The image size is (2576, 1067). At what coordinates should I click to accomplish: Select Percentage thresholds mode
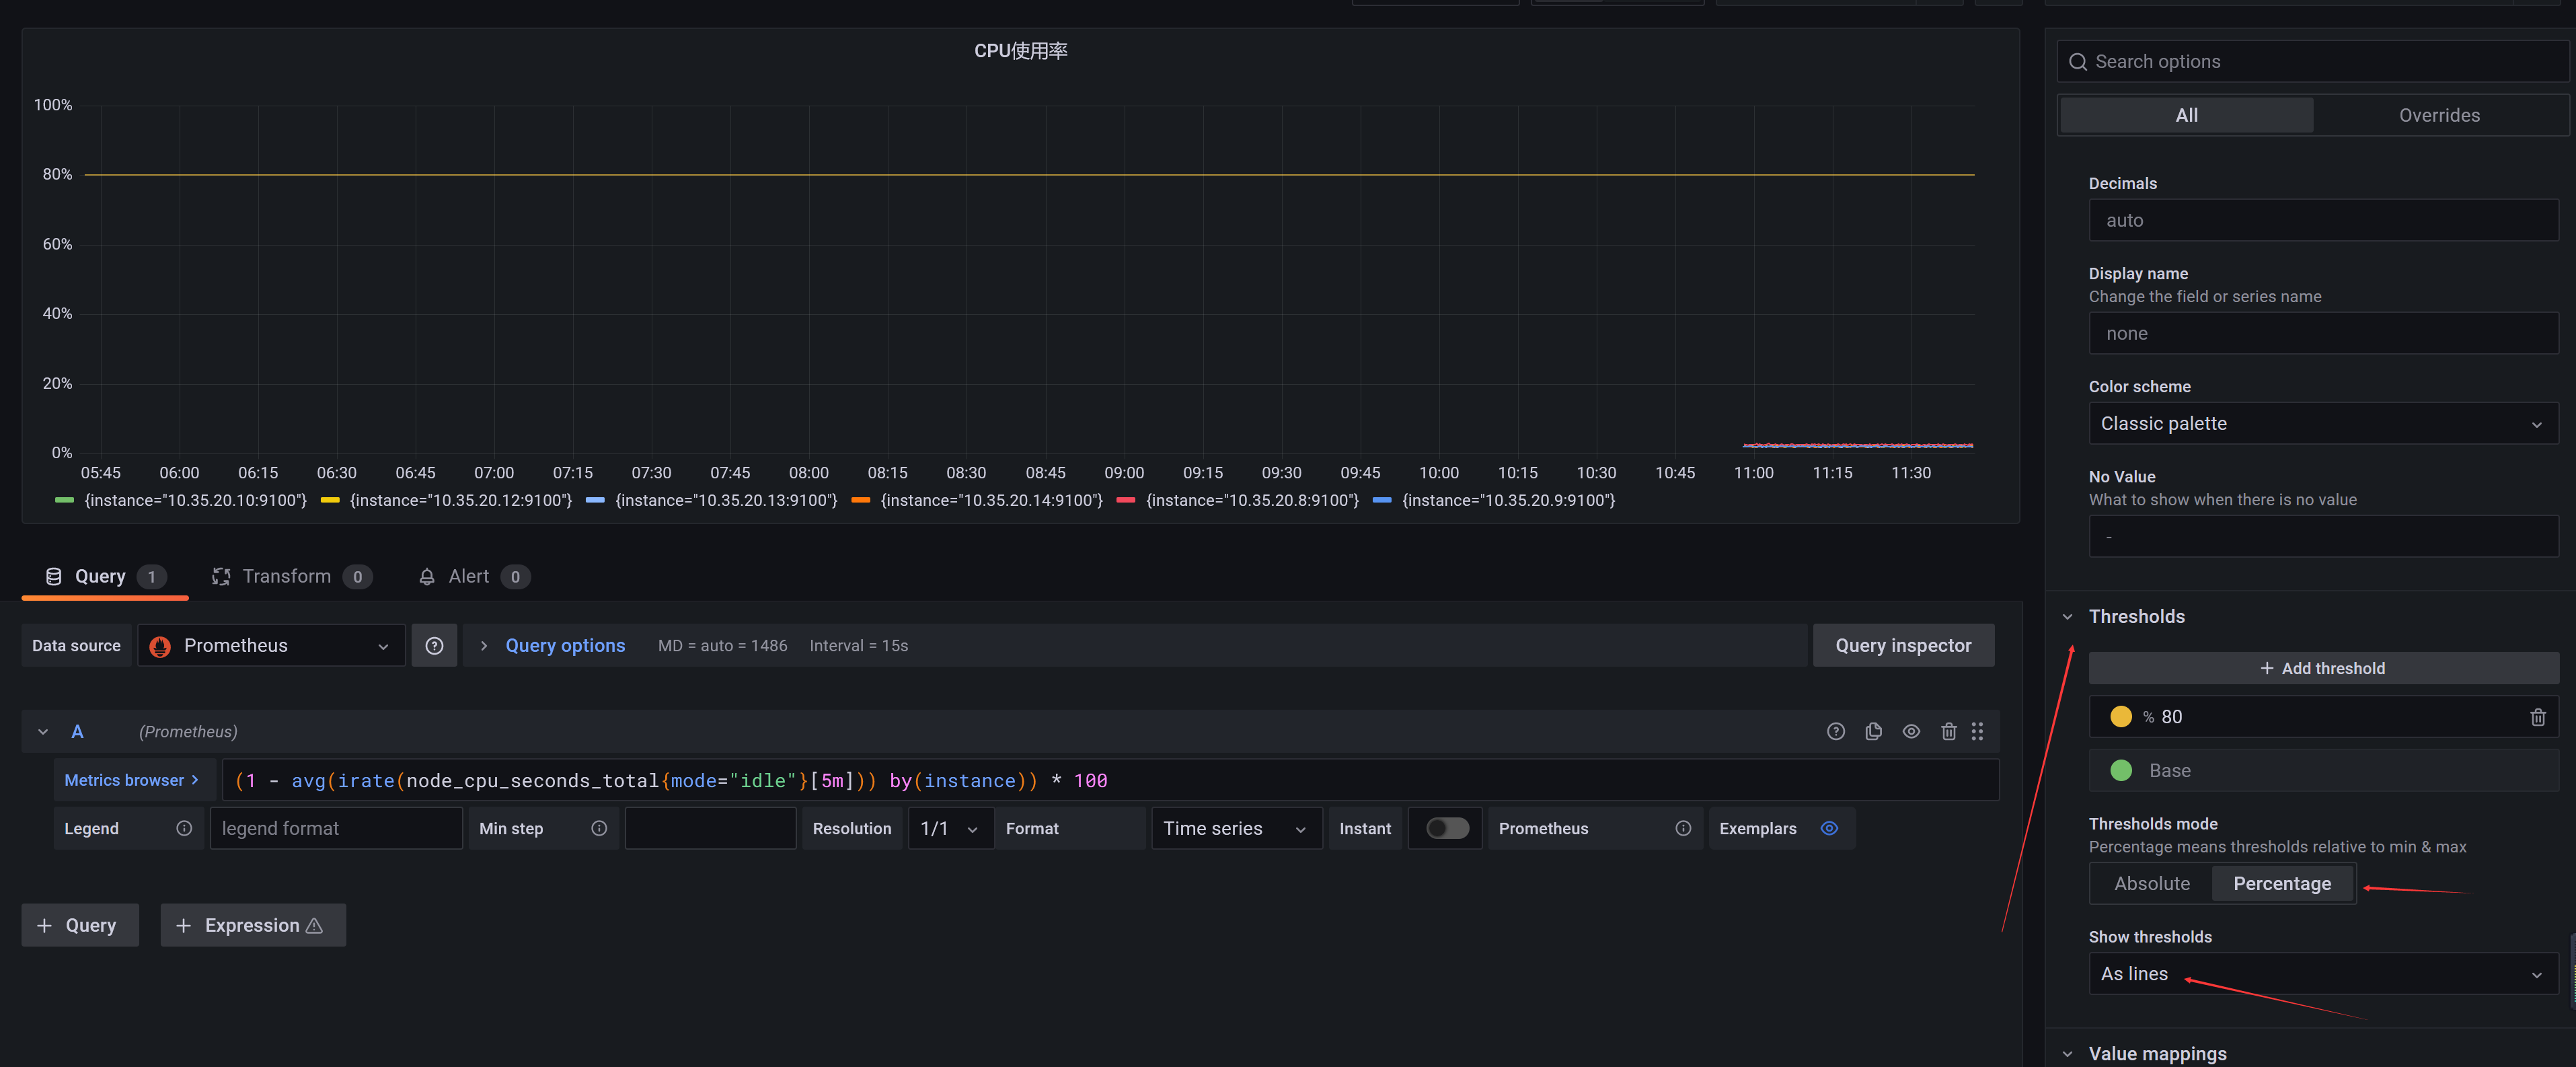(2281, 883)
